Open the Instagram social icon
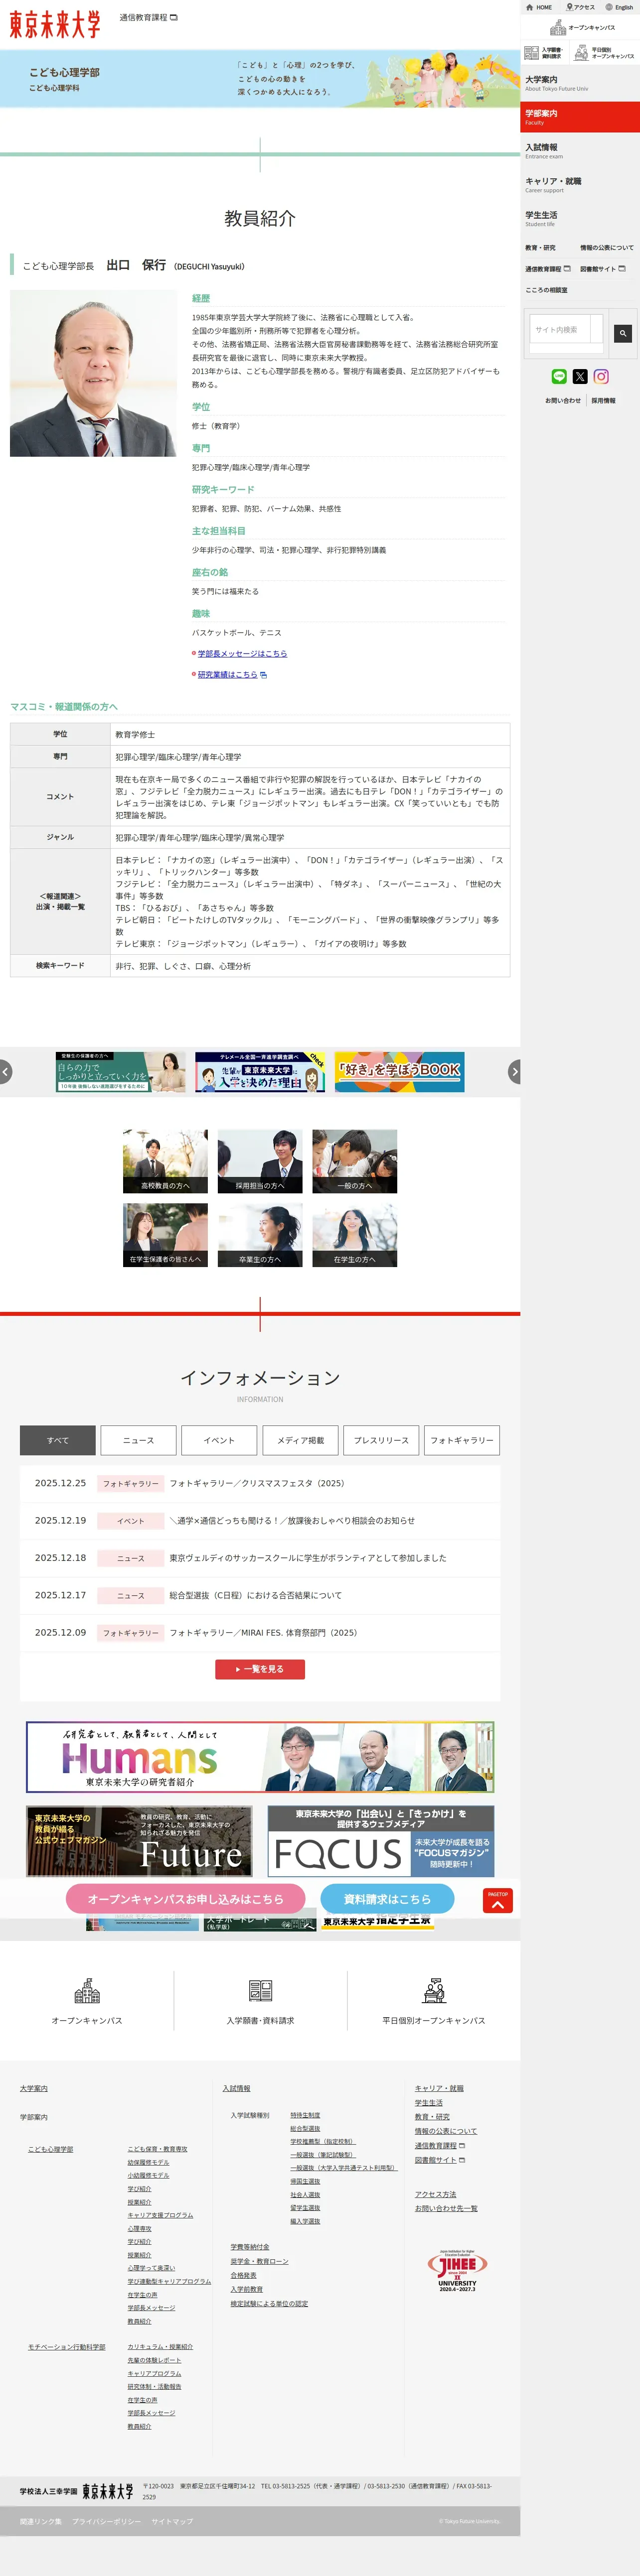 tap(601, 376)
